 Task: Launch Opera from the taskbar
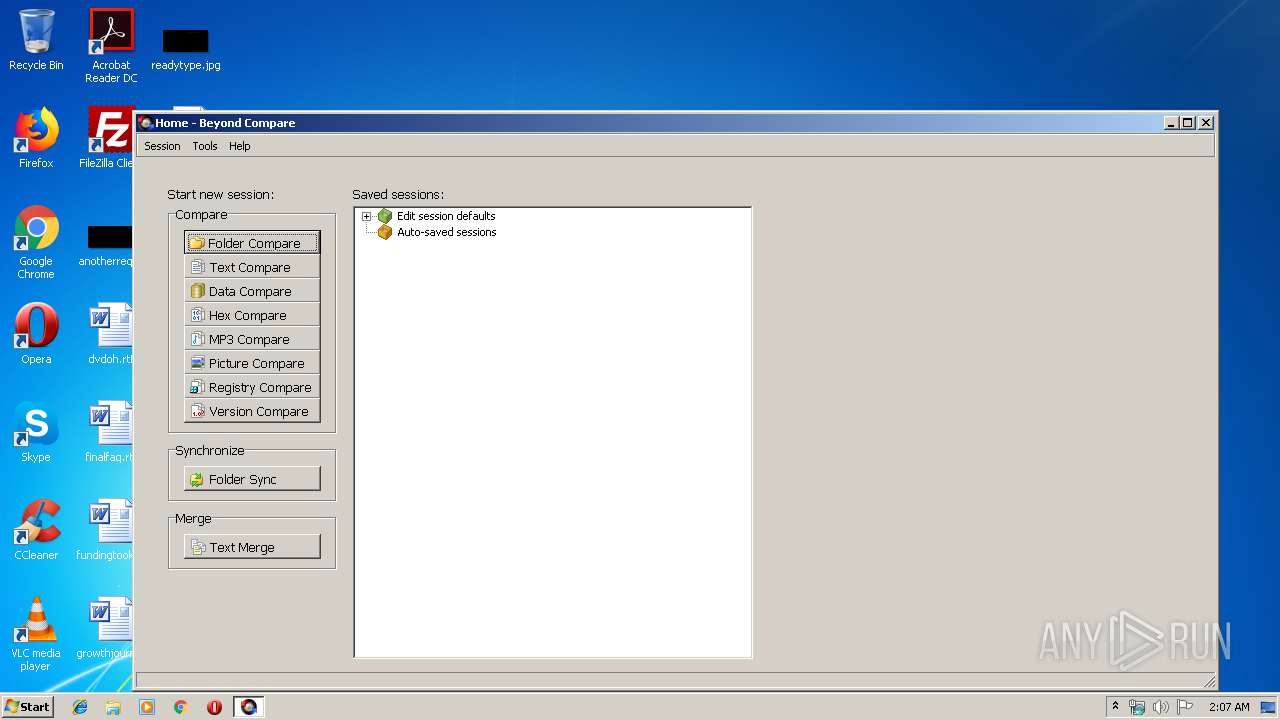click(214, 707)
